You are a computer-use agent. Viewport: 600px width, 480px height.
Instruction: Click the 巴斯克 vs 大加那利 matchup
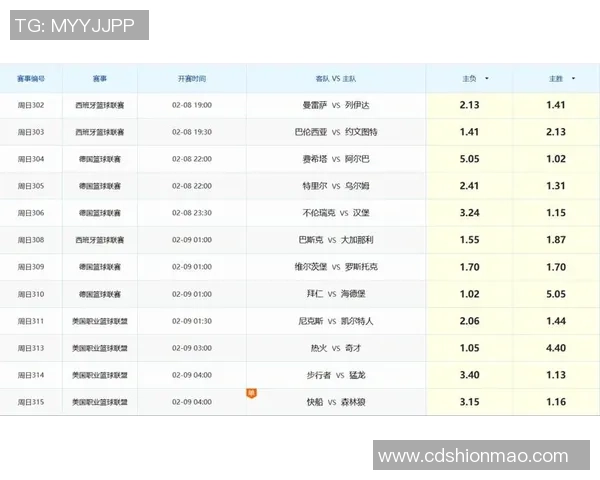point(336,240)
